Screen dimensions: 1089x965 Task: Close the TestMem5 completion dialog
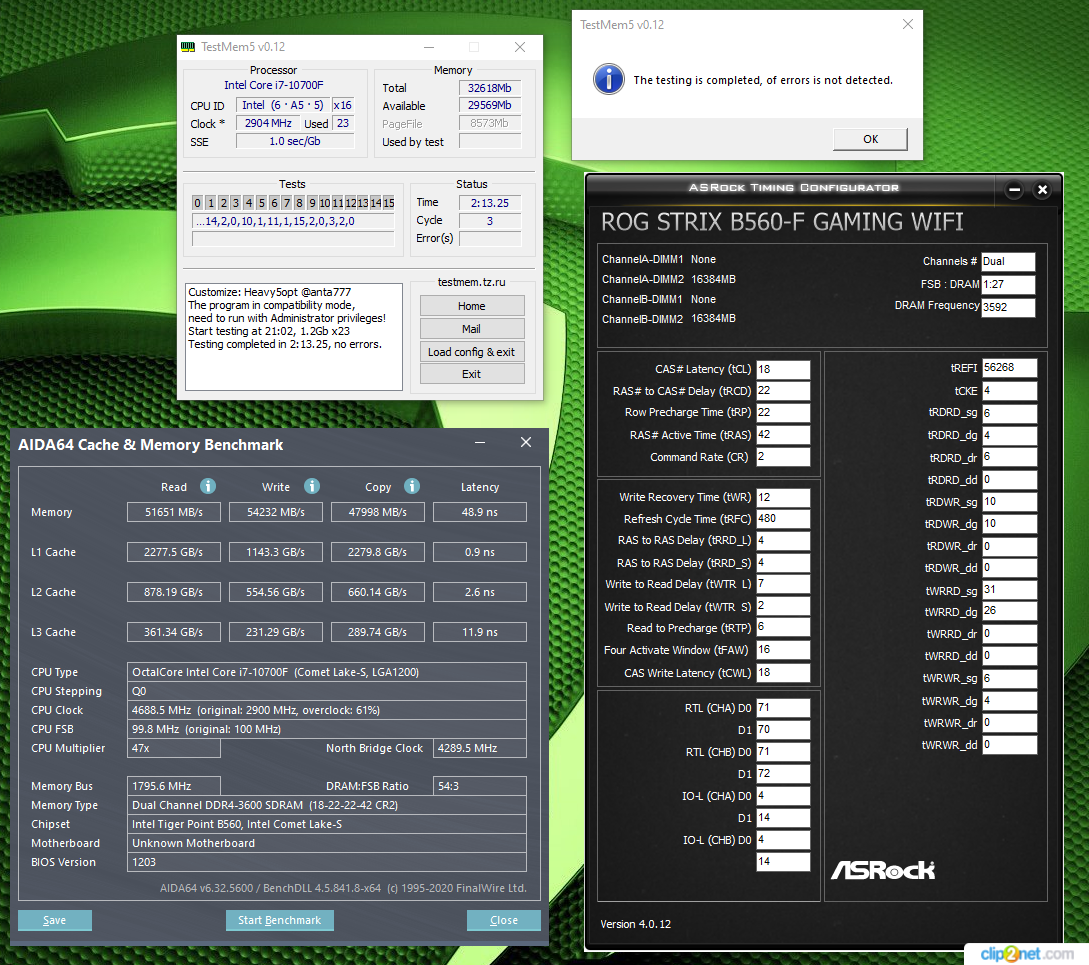pyautogui.click(x=908, y=24)
